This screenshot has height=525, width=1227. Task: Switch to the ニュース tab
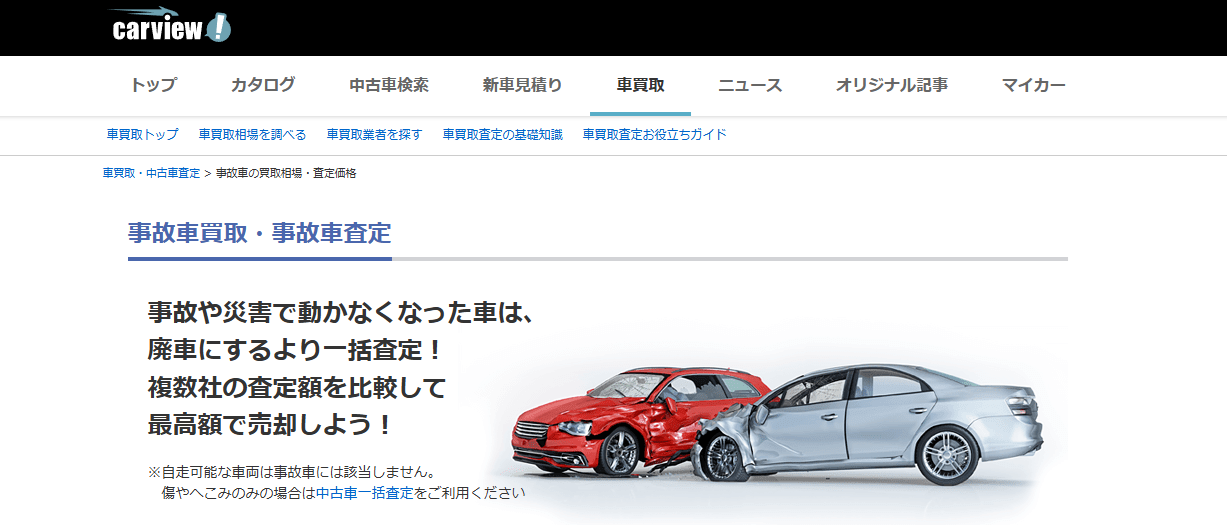coord(750,85)
